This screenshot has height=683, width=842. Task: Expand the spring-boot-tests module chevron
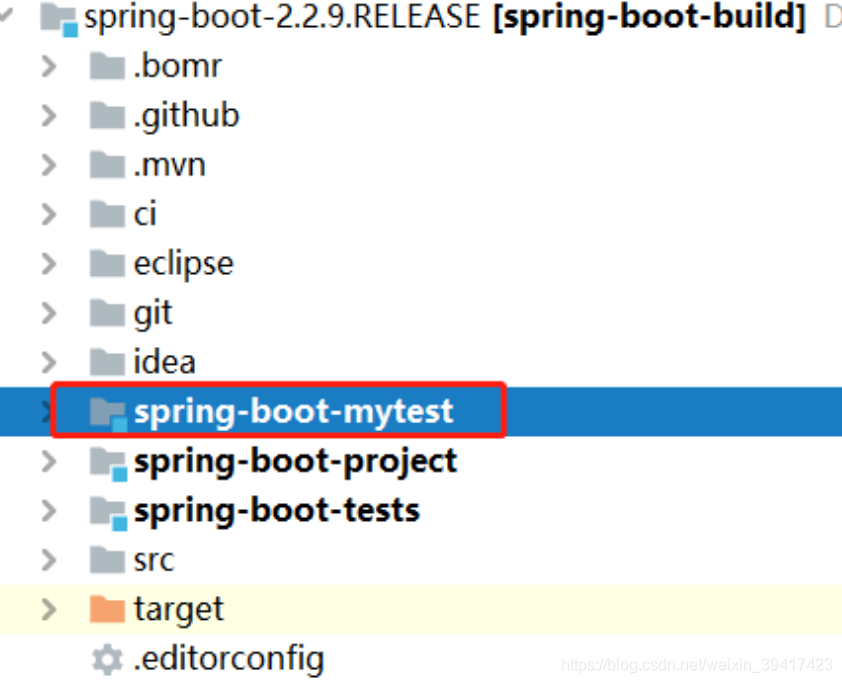pos(49,511)
